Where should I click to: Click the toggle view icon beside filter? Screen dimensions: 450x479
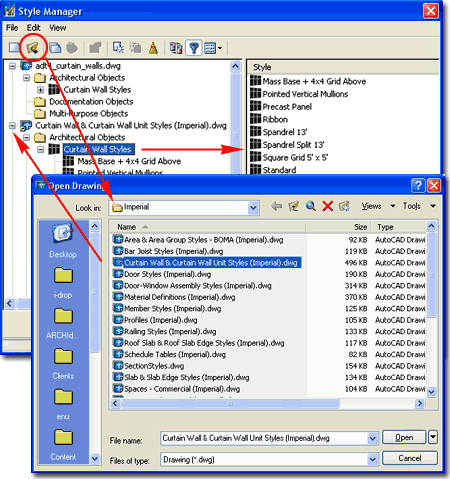pyautogui.click(x=176, y=48)
